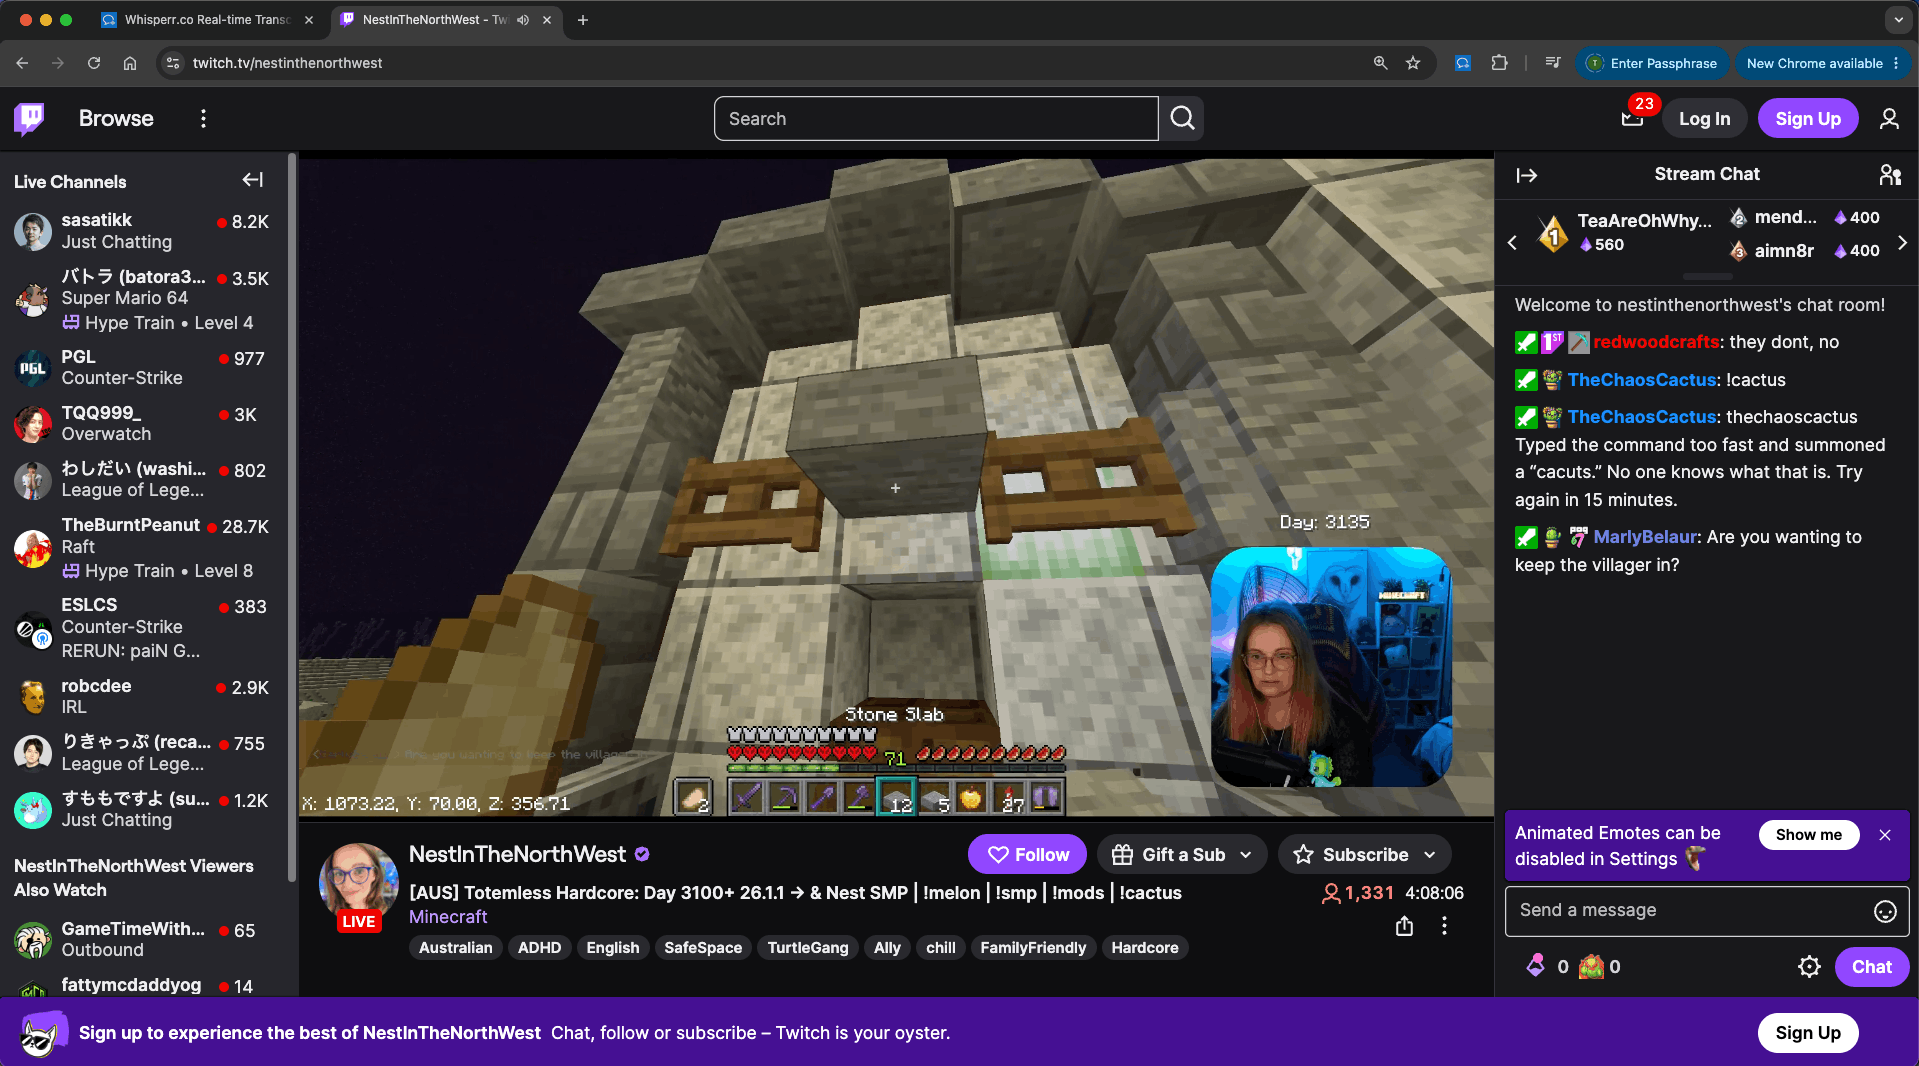Image resolution: width=1919 pixels, height=1066 pixels.
Task: Show previous gift leaderboard entry
Action: [1512, 242]
